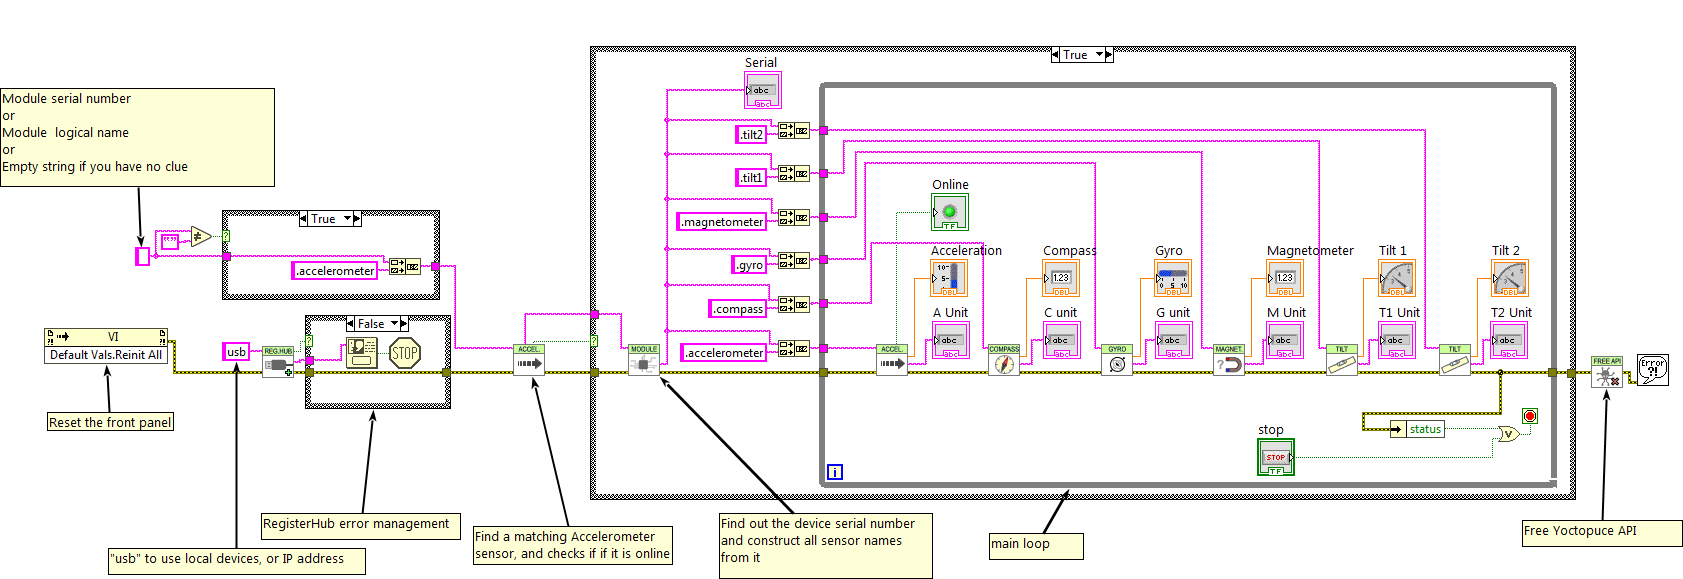Click previous-case arrow on the False selector
This screenshot has width=1683, height=579.
coord(351,324)
